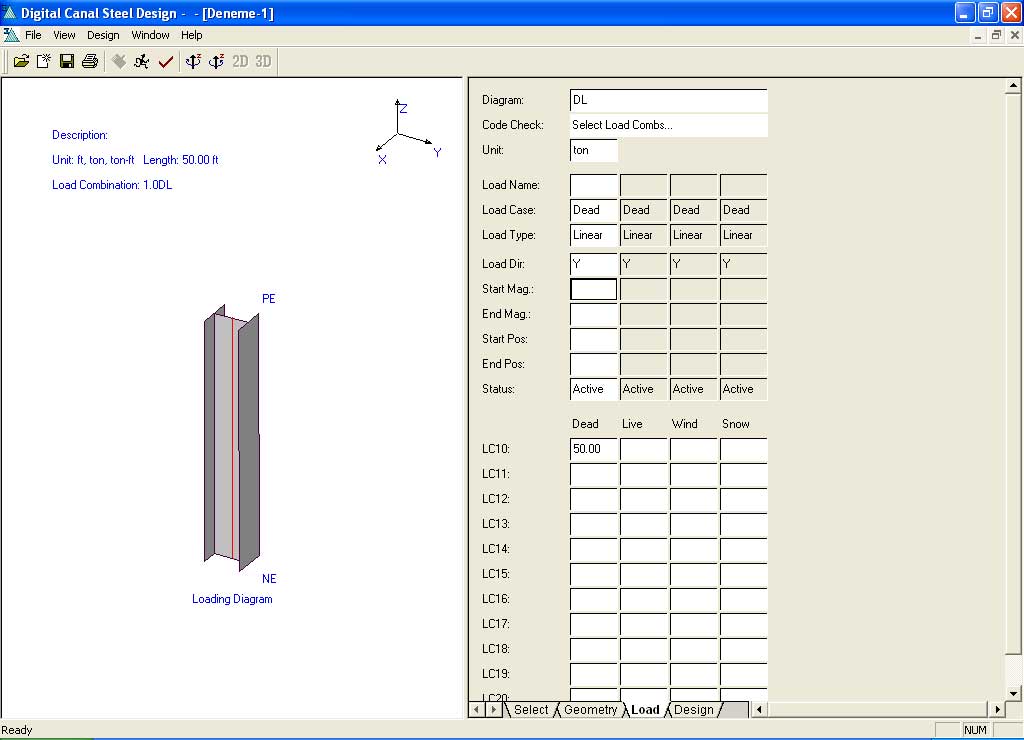Click the greyed-out brush toolbar icon
The height and width of the screenshot is (740, 1024).
point(118,61)
